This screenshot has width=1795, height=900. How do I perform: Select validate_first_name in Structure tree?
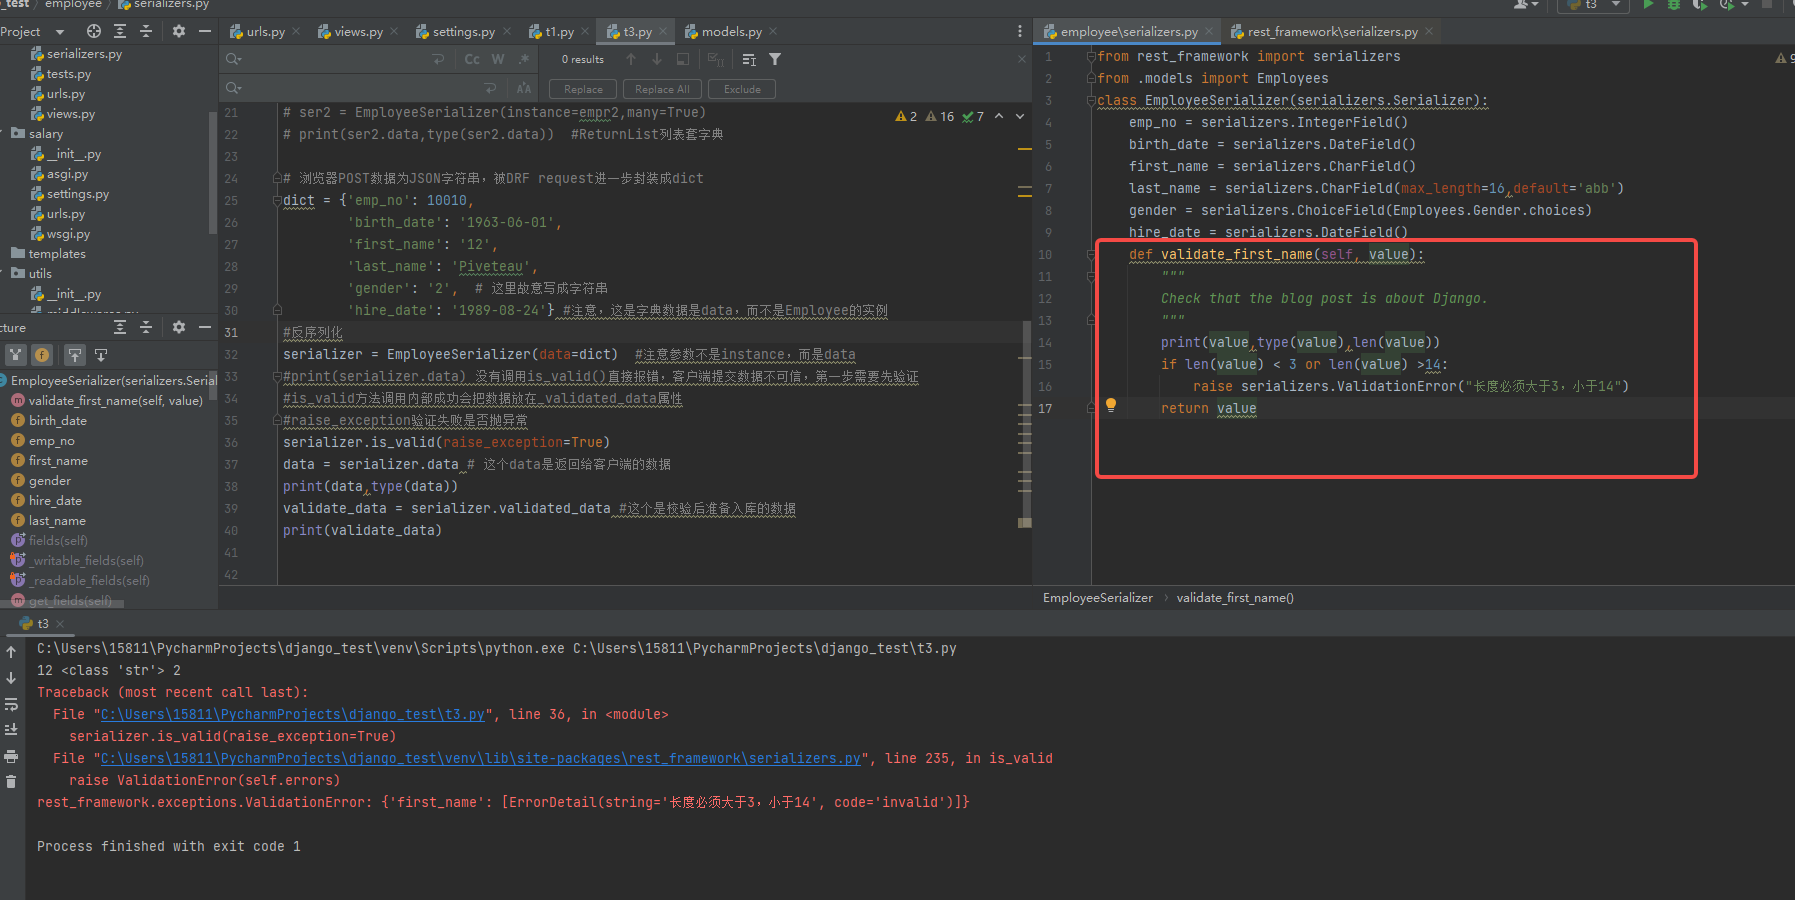tap(107, 400)
